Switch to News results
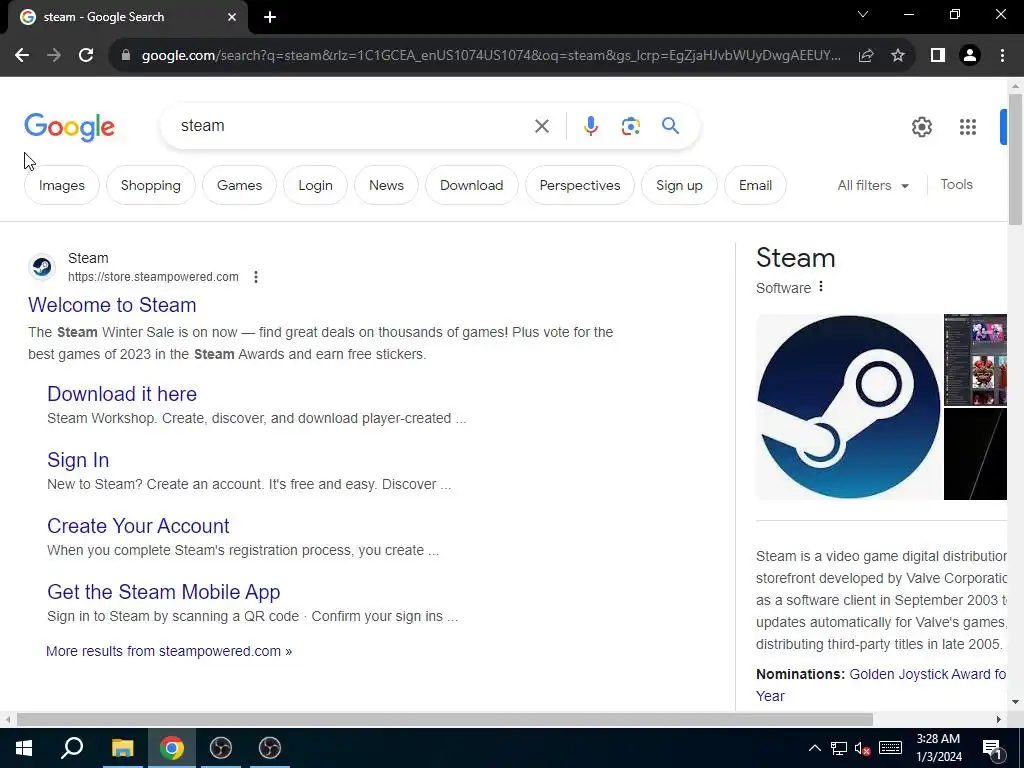This screenshot has width=1024, height=768. [x=387, y=185]
